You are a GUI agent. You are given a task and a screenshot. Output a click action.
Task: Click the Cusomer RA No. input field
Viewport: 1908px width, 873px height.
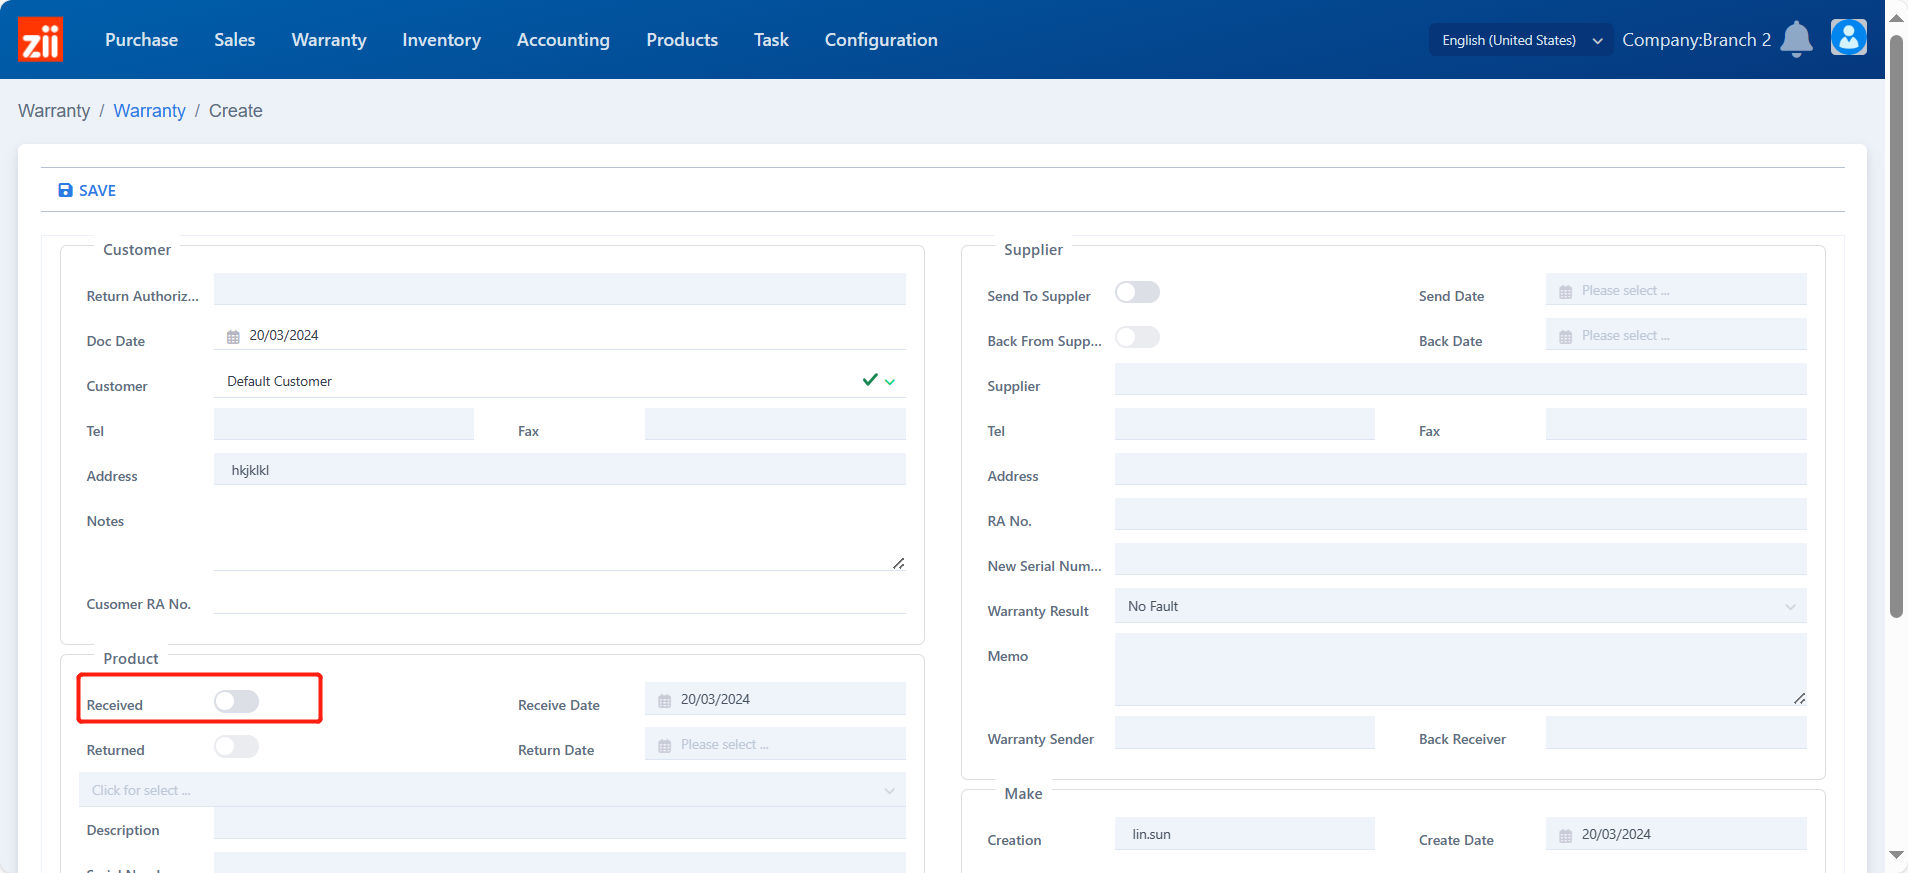click(560, 598)
